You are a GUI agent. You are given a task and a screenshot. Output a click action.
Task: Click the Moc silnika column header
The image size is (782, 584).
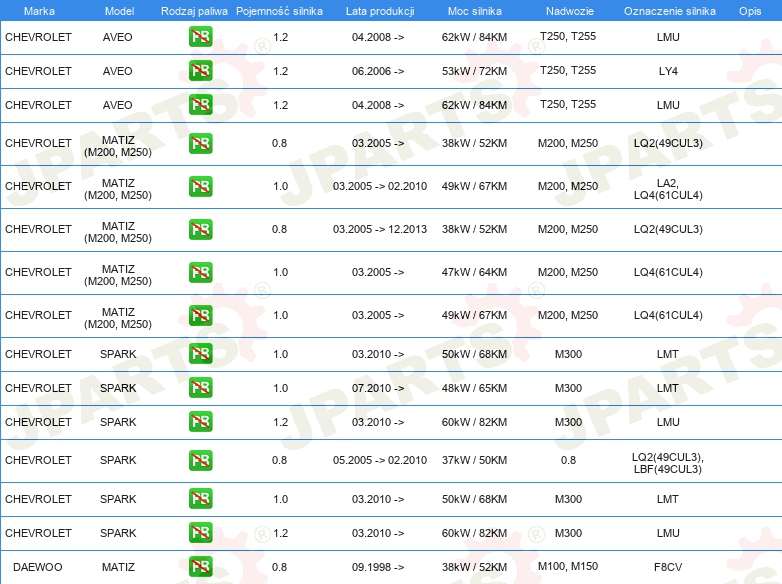click(475, 11)
